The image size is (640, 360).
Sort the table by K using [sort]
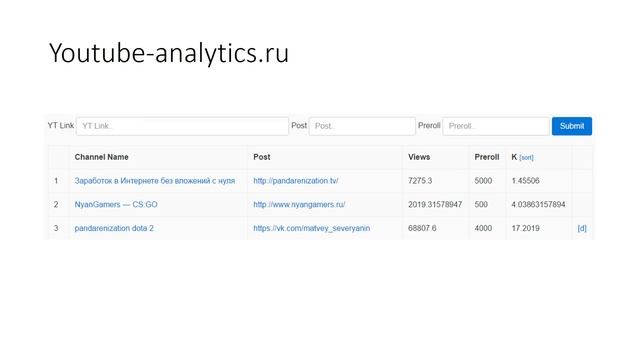point(526,158)
